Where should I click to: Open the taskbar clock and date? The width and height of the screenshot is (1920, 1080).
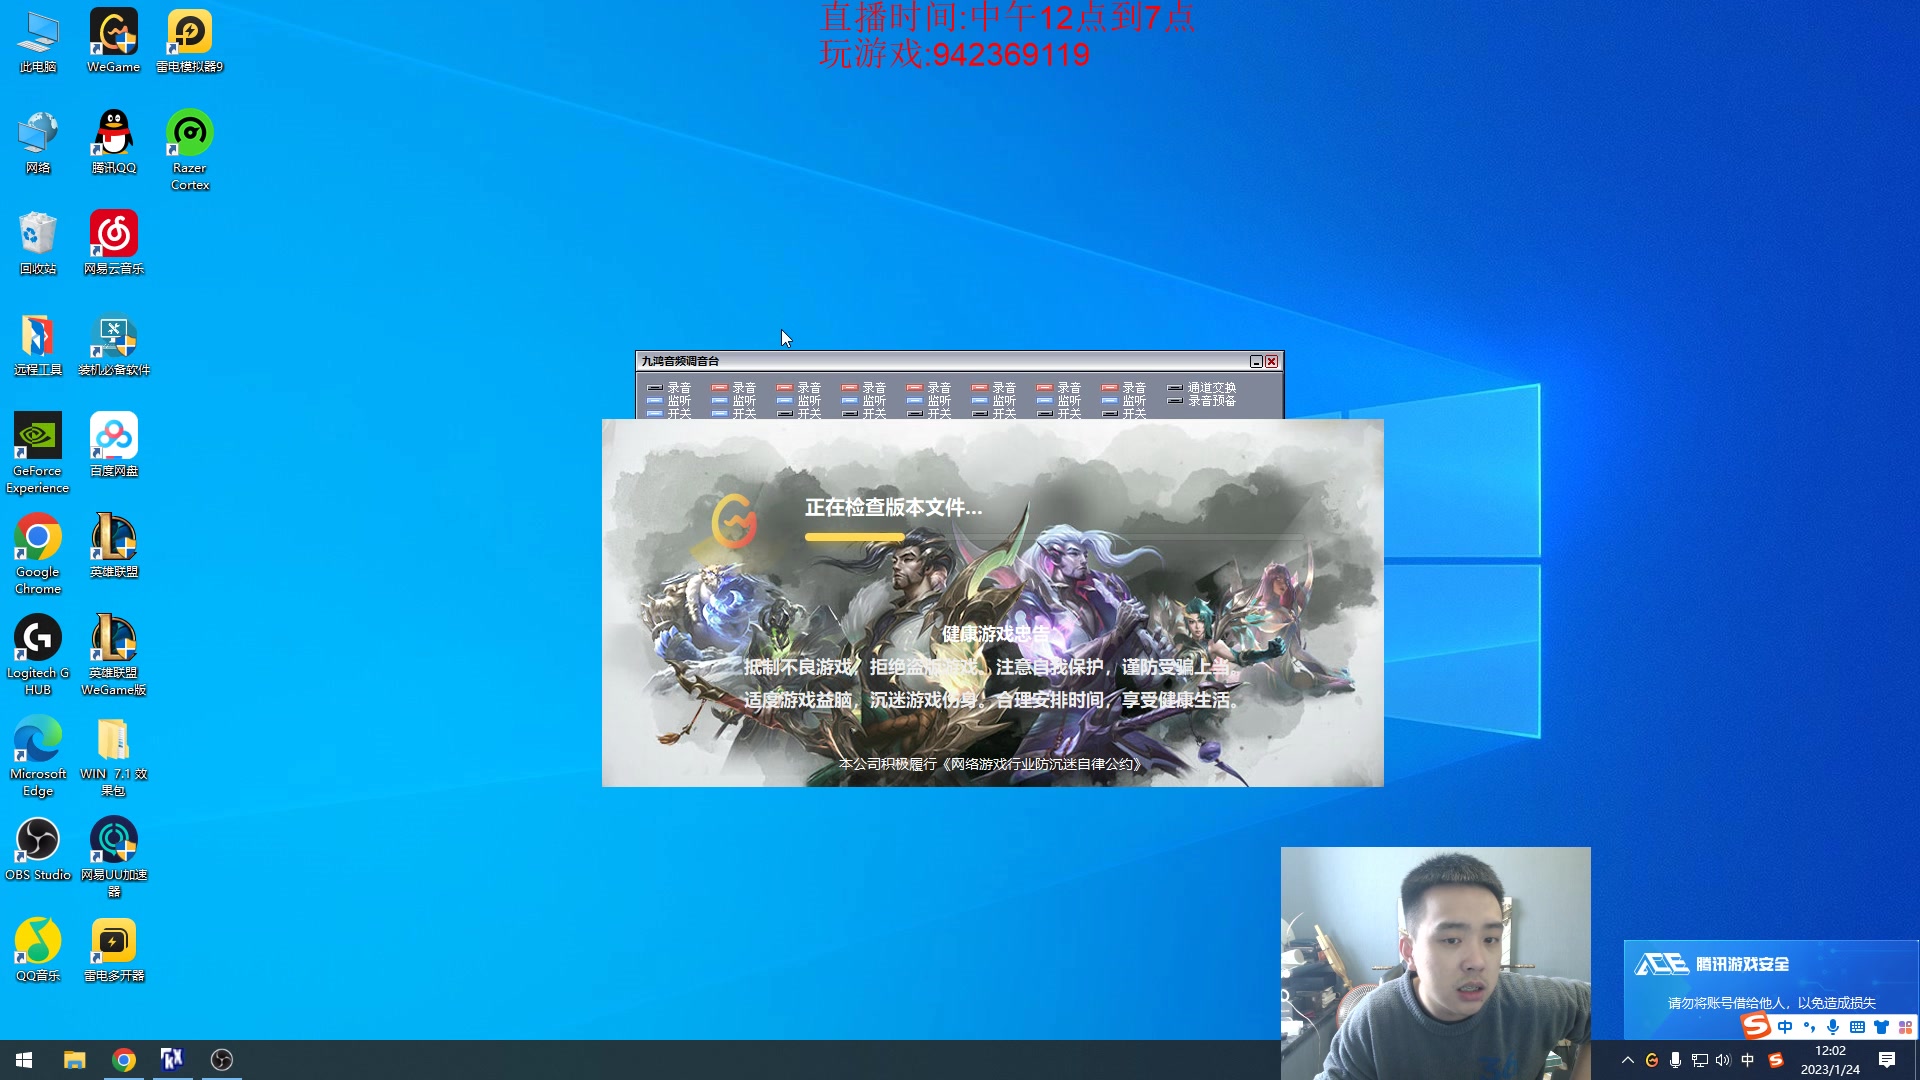point(1830,1060)
